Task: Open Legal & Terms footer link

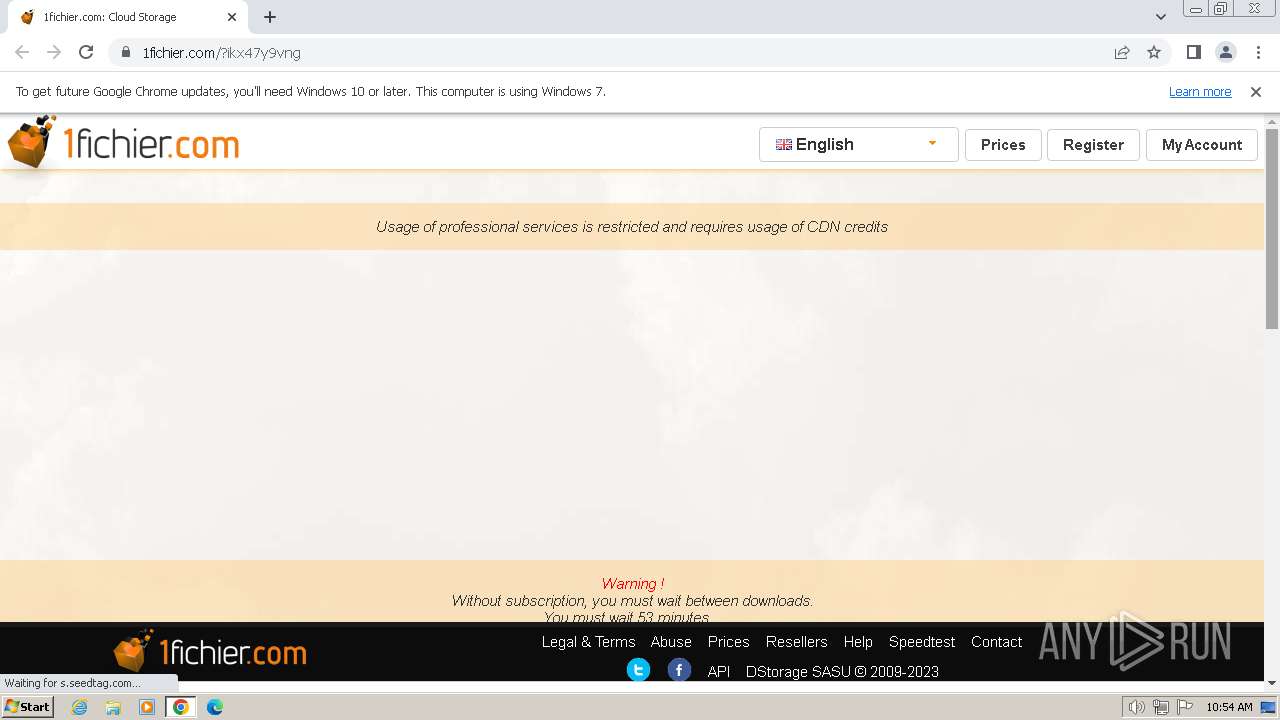Action: click(x=588, y=642)
